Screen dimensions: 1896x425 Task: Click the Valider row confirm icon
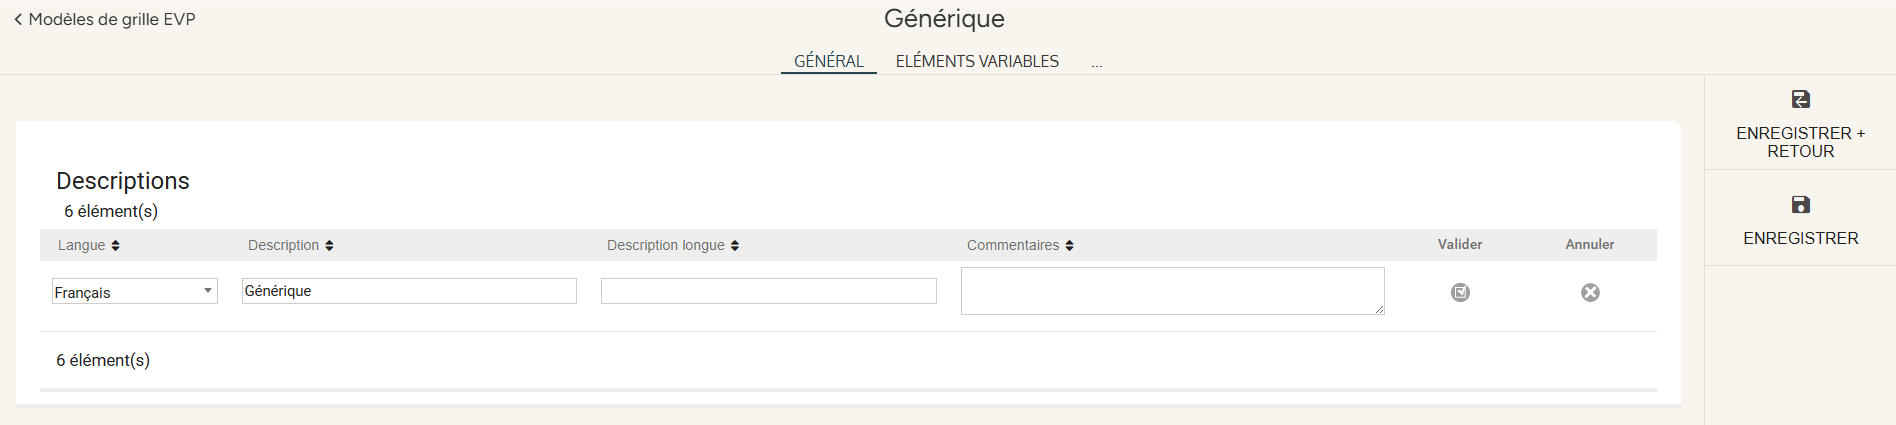tap(1460, 292)
